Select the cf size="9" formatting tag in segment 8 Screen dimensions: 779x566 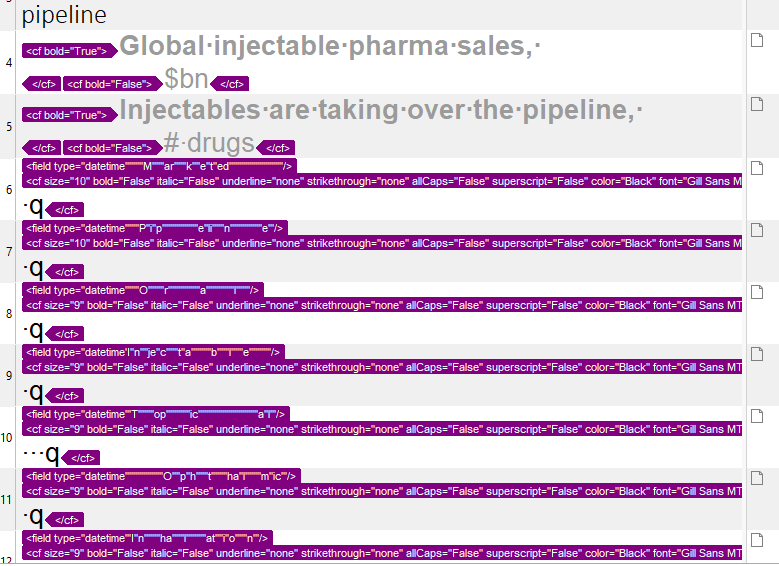pos(382,305)
